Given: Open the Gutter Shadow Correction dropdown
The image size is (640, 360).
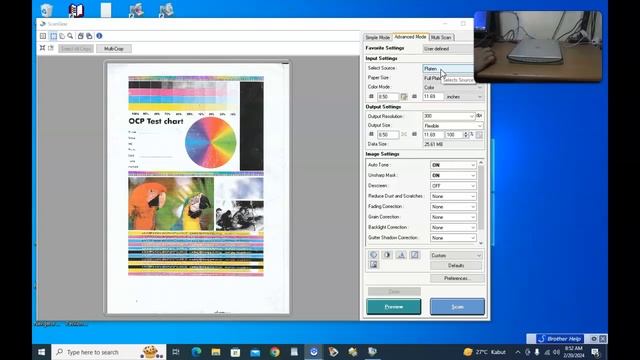Looking at the screenshot, I should [x=453, y=238].
